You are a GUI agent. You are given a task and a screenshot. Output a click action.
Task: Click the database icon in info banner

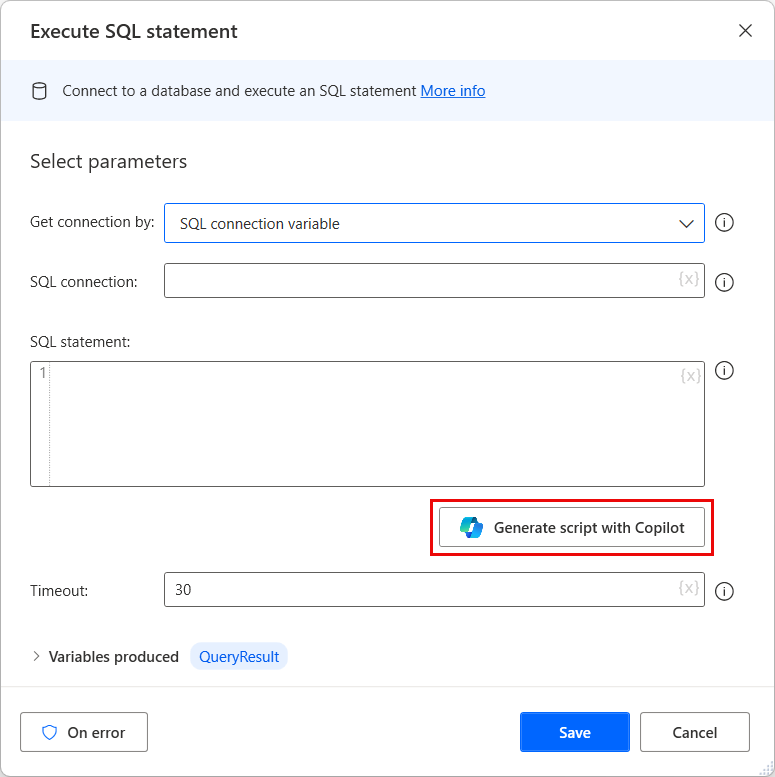pos(40,91)
